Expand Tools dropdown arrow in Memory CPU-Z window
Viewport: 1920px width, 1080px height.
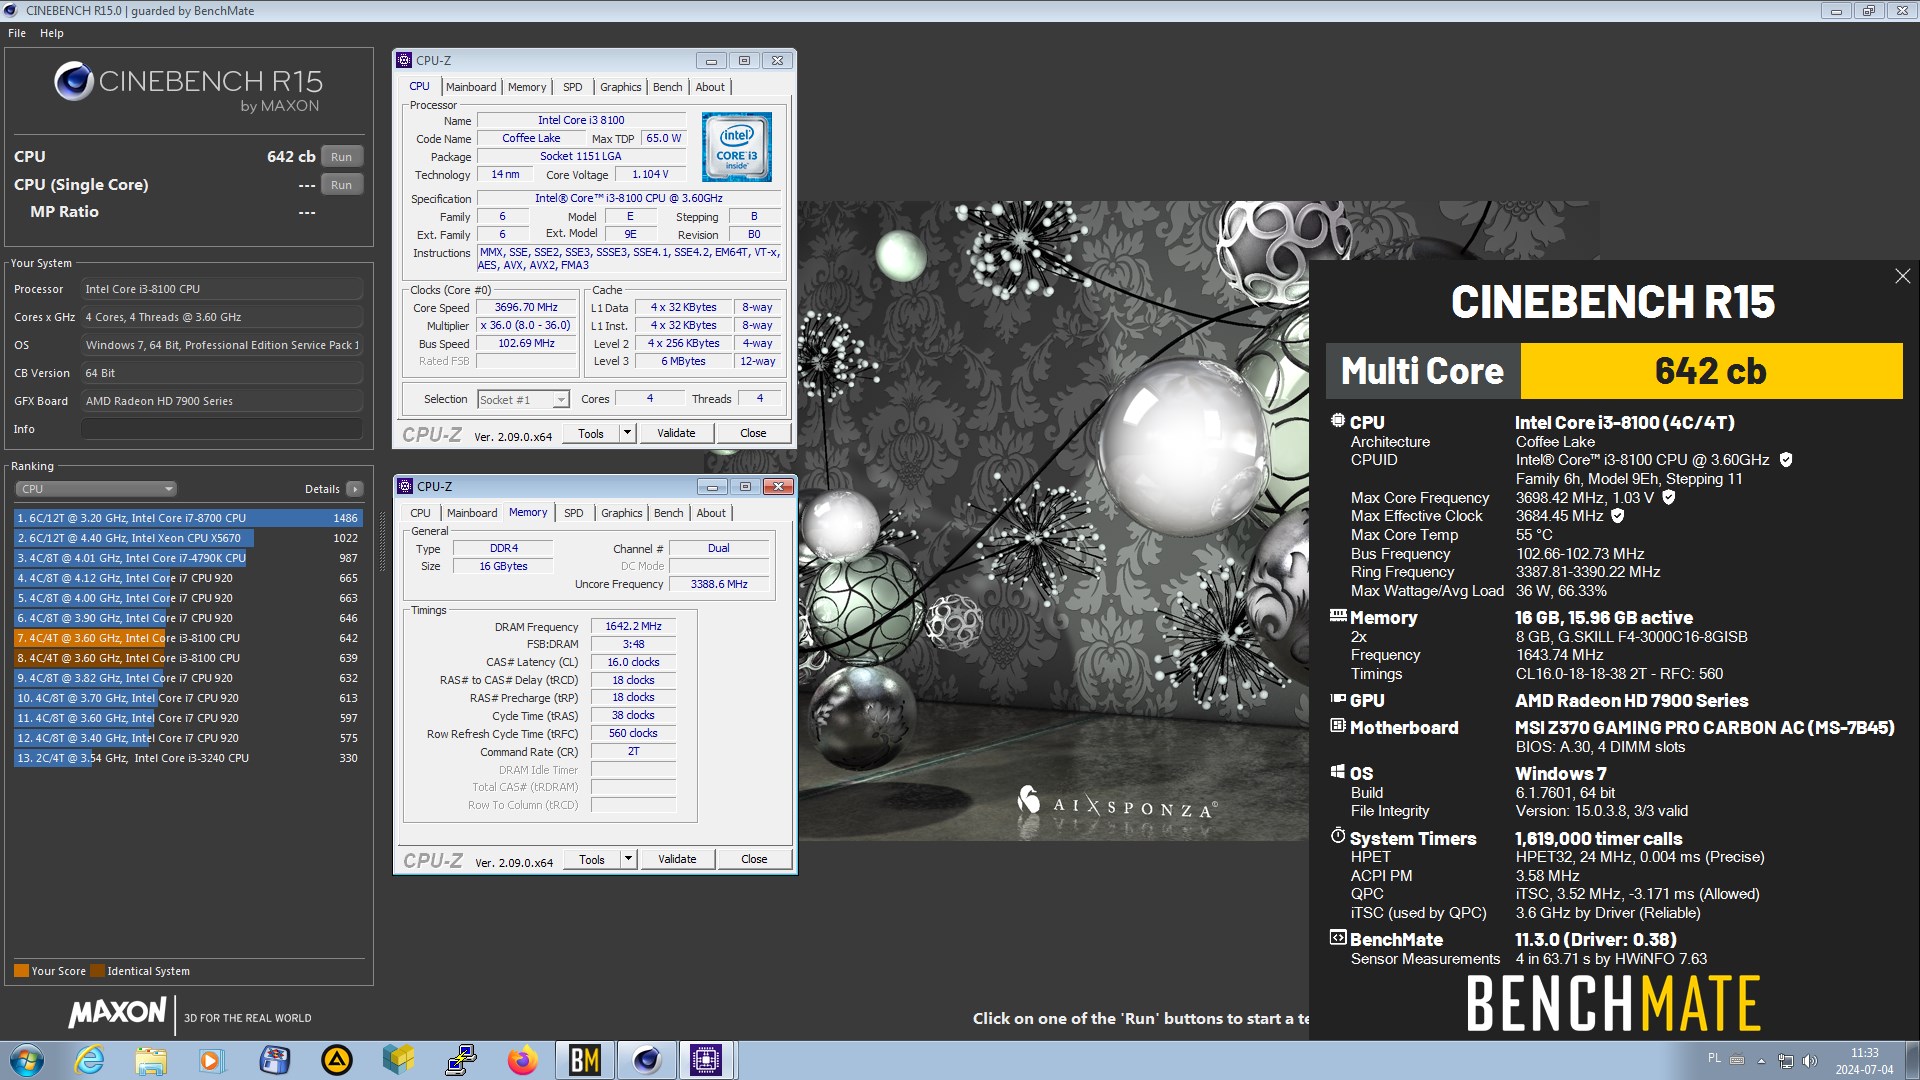628,859
